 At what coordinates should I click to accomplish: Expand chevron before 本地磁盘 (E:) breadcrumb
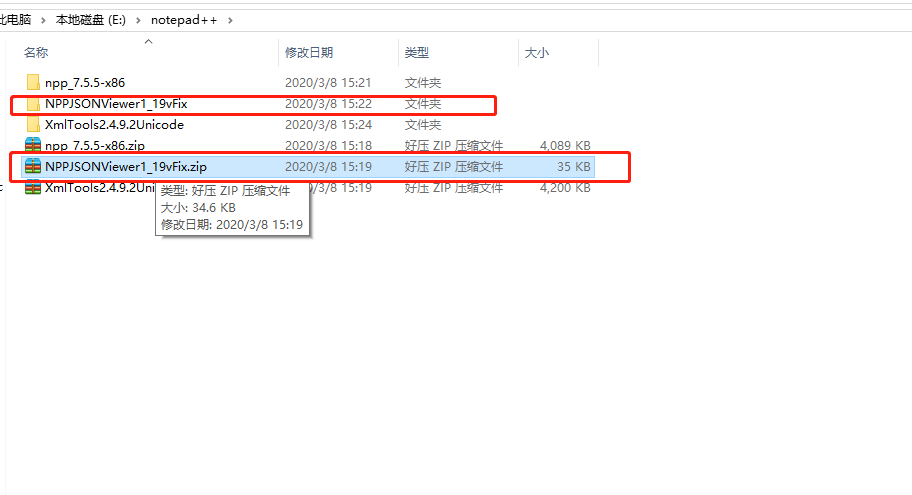pos(43,20)
